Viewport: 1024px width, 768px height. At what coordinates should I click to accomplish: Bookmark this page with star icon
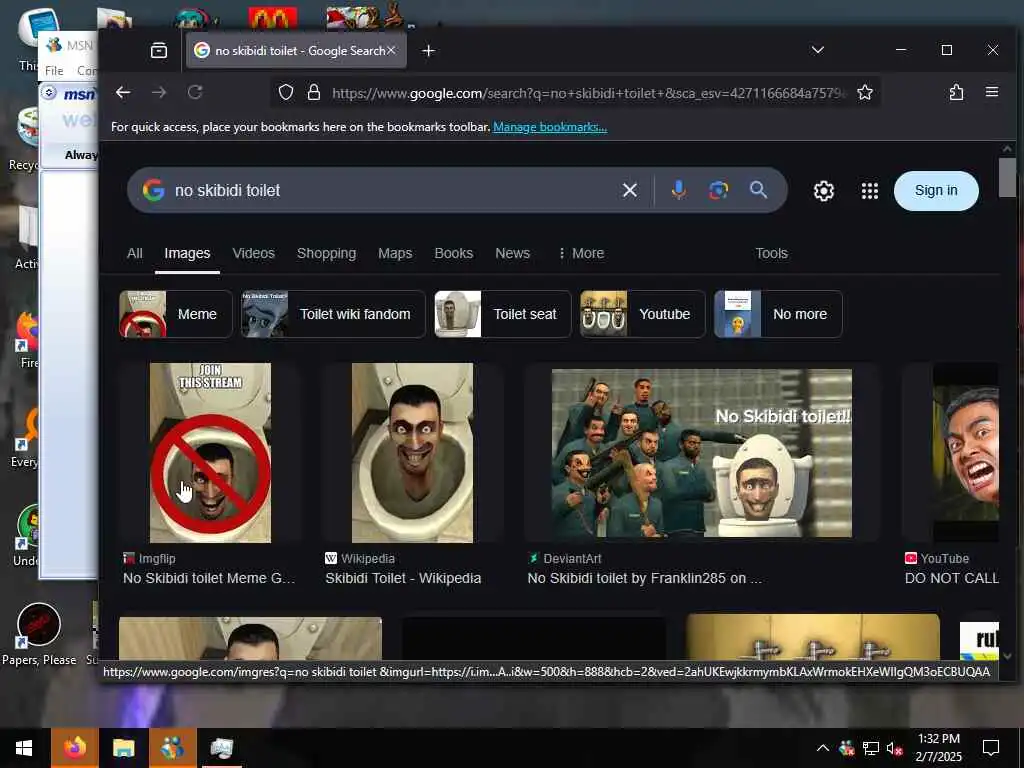coord(865,92)
